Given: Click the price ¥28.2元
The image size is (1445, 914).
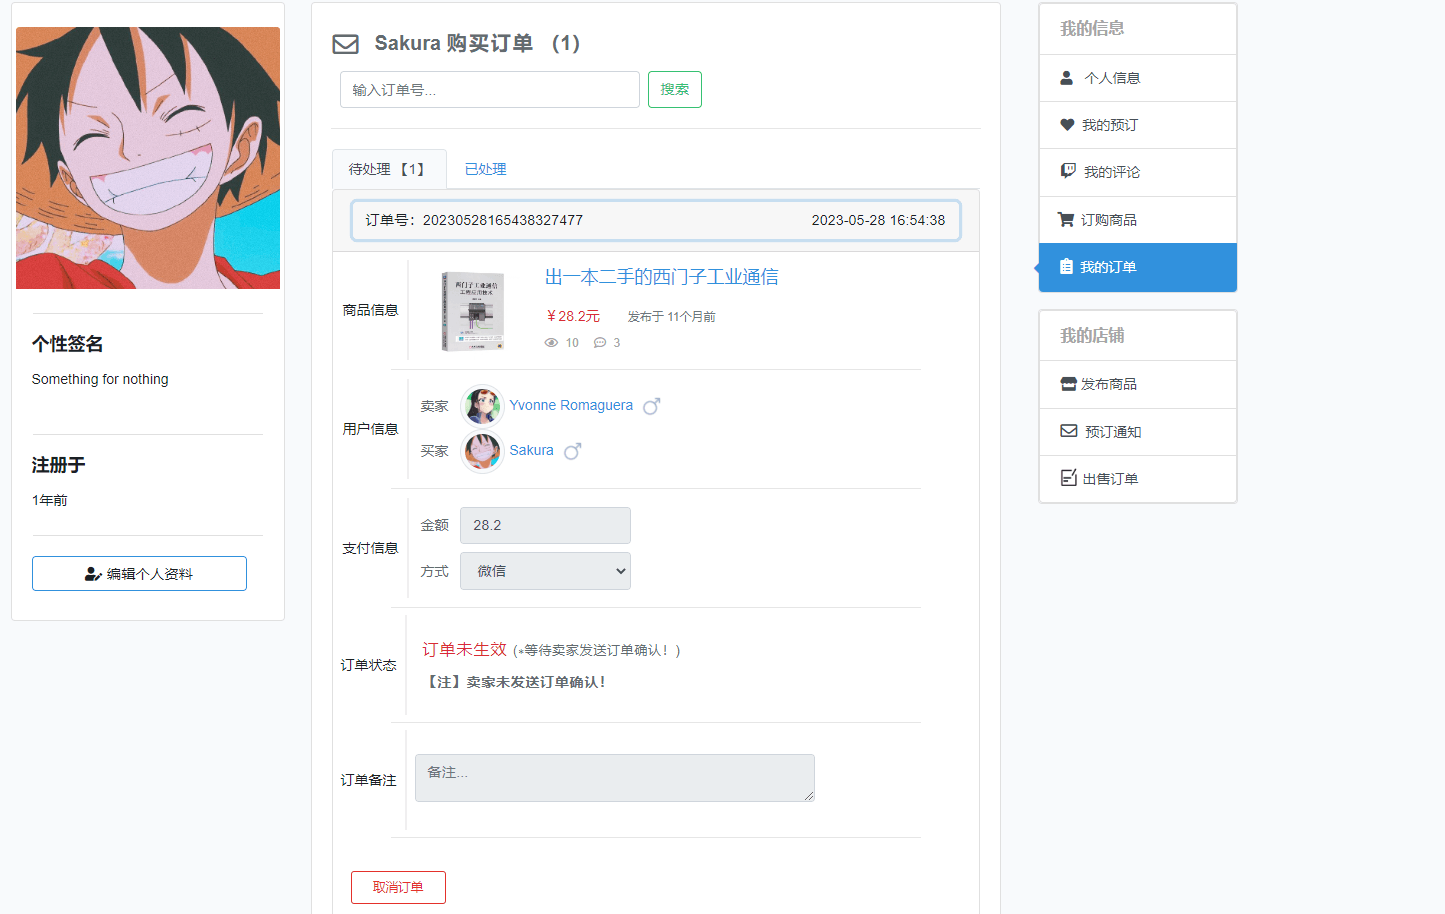Looking at the screenshot, I should pyautogui.click(x=572, y=316).
